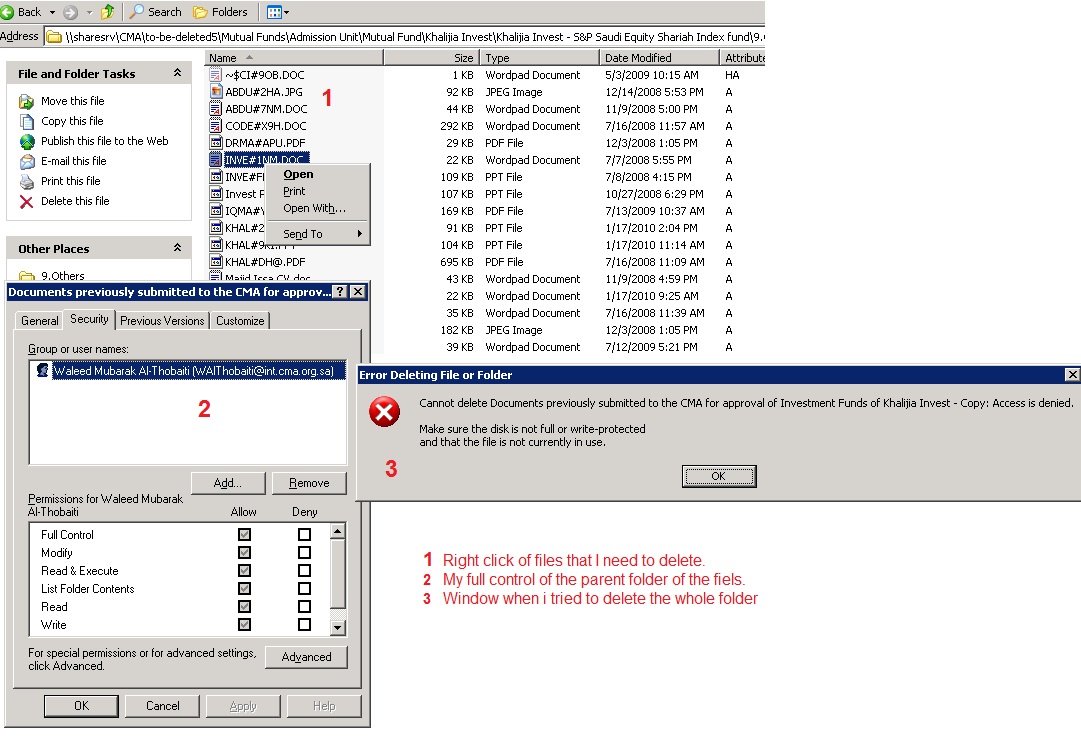Click the permissions list scroll-down arrow

(x=337, y=627)
